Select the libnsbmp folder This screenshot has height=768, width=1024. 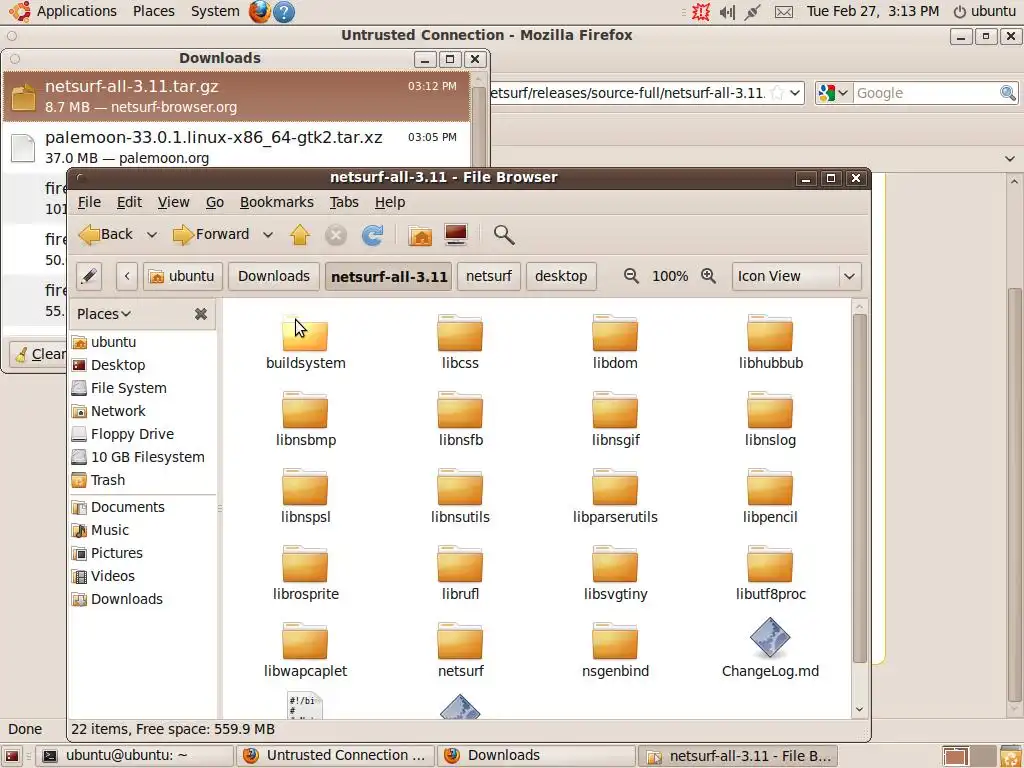(x=306, y=420)
